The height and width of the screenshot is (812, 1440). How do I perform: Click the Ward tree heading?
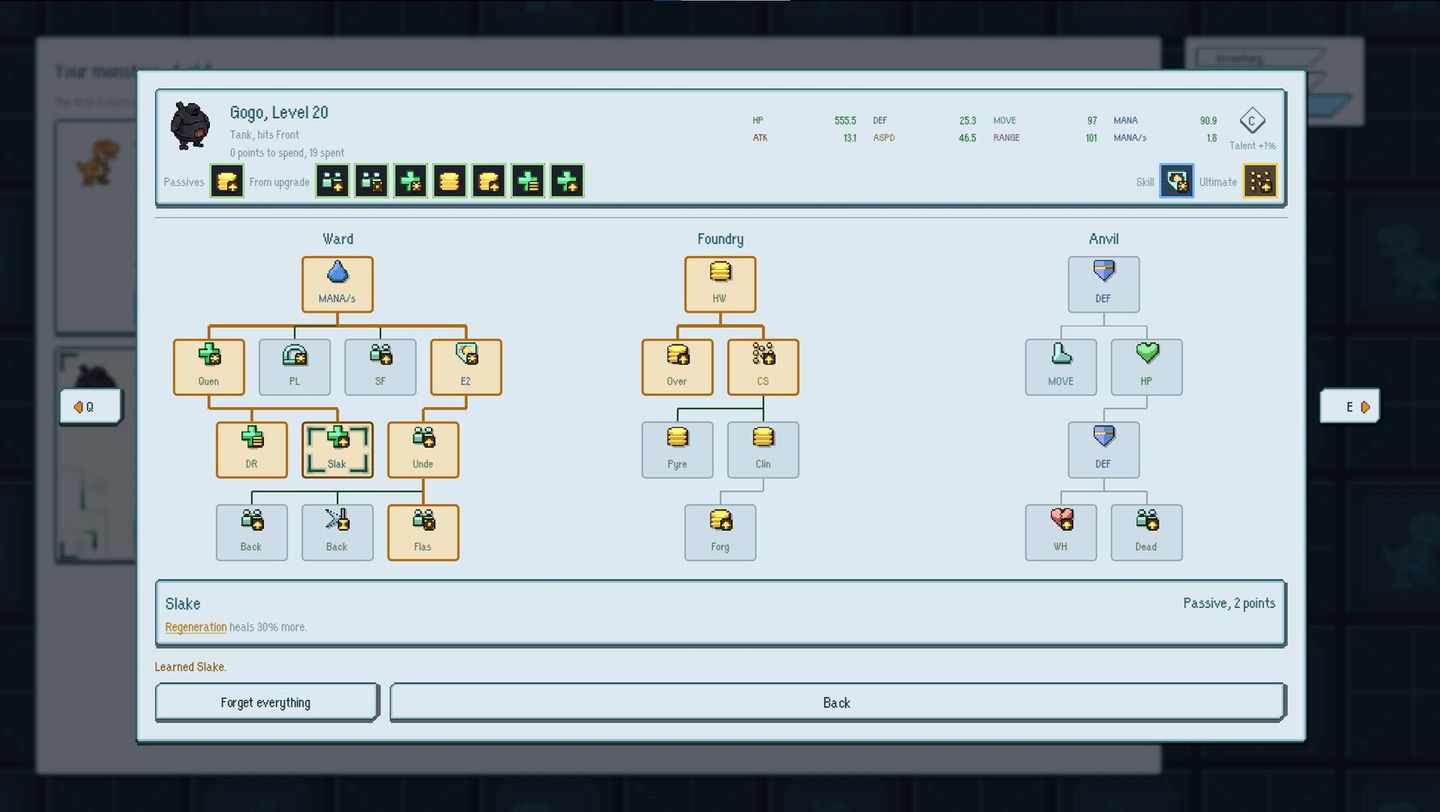pyautogui.click(x=338, y=239)
